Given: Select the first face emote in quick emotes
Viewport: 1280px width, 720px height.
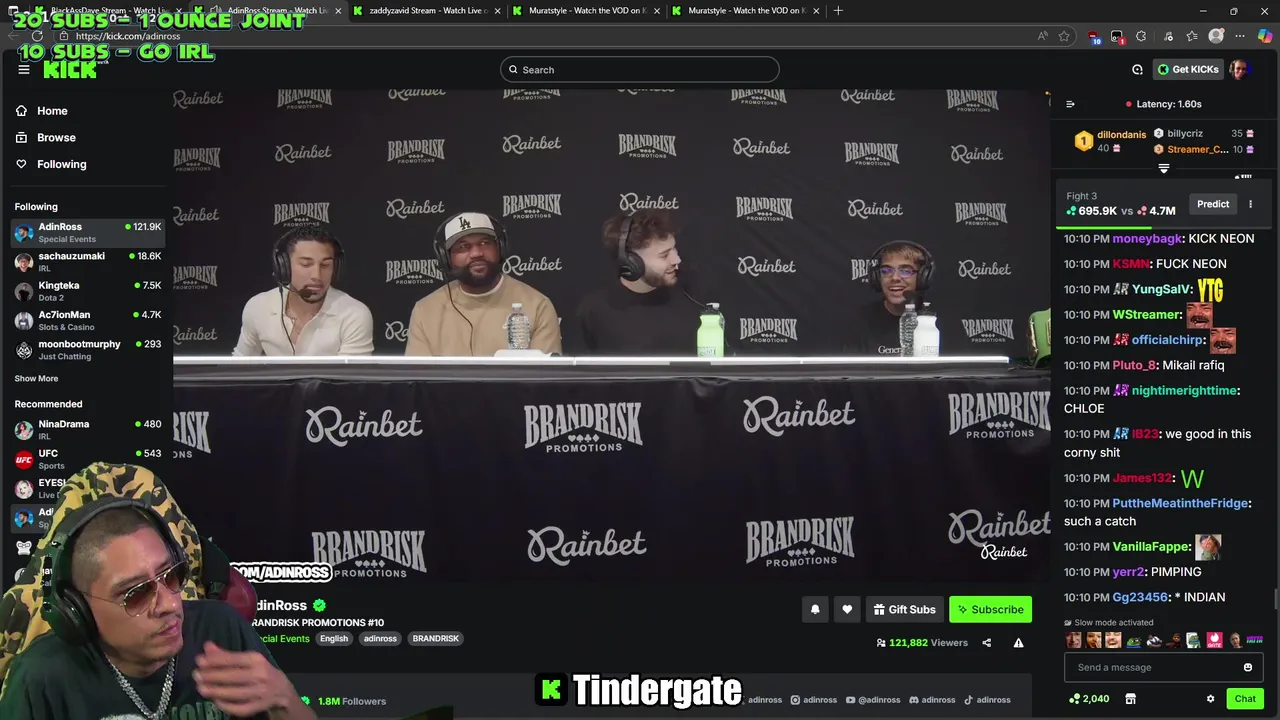Looking at the screenshot, I should [1074, 640].
